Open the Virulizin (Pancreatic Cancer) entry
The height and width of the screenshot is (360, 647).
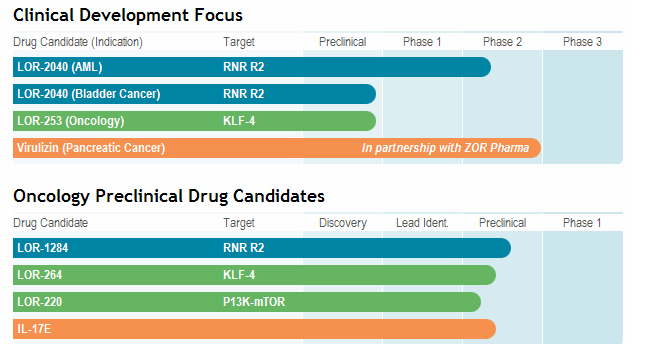[277, 148]
